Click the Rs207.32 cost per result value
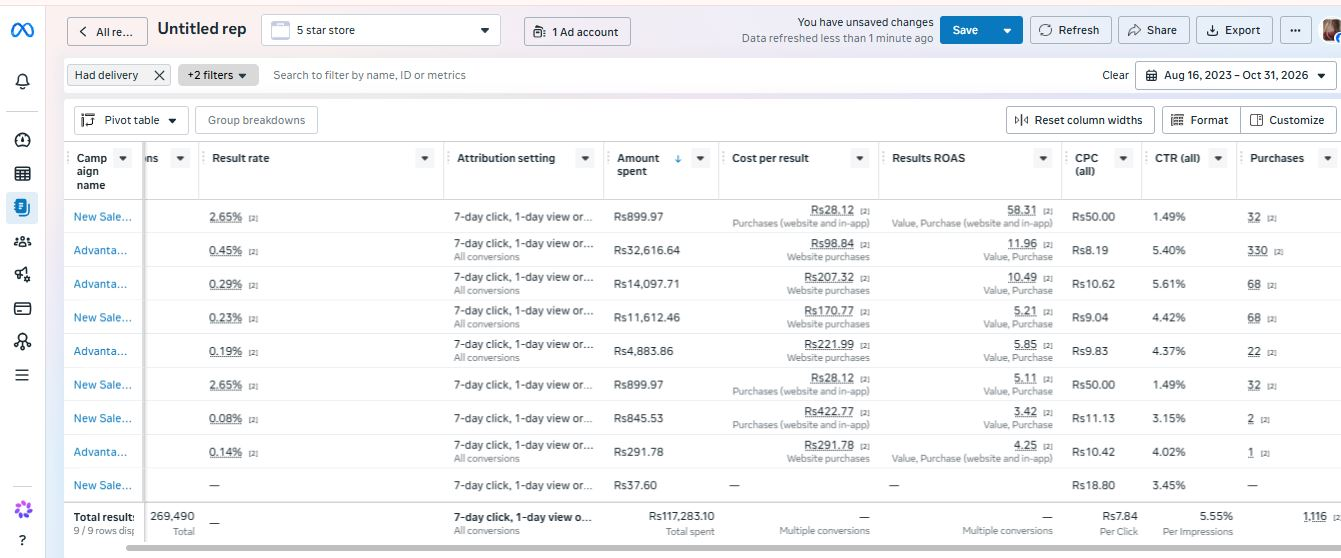Viewport: 1341px width, 558px height. click(x=829, y=277)
